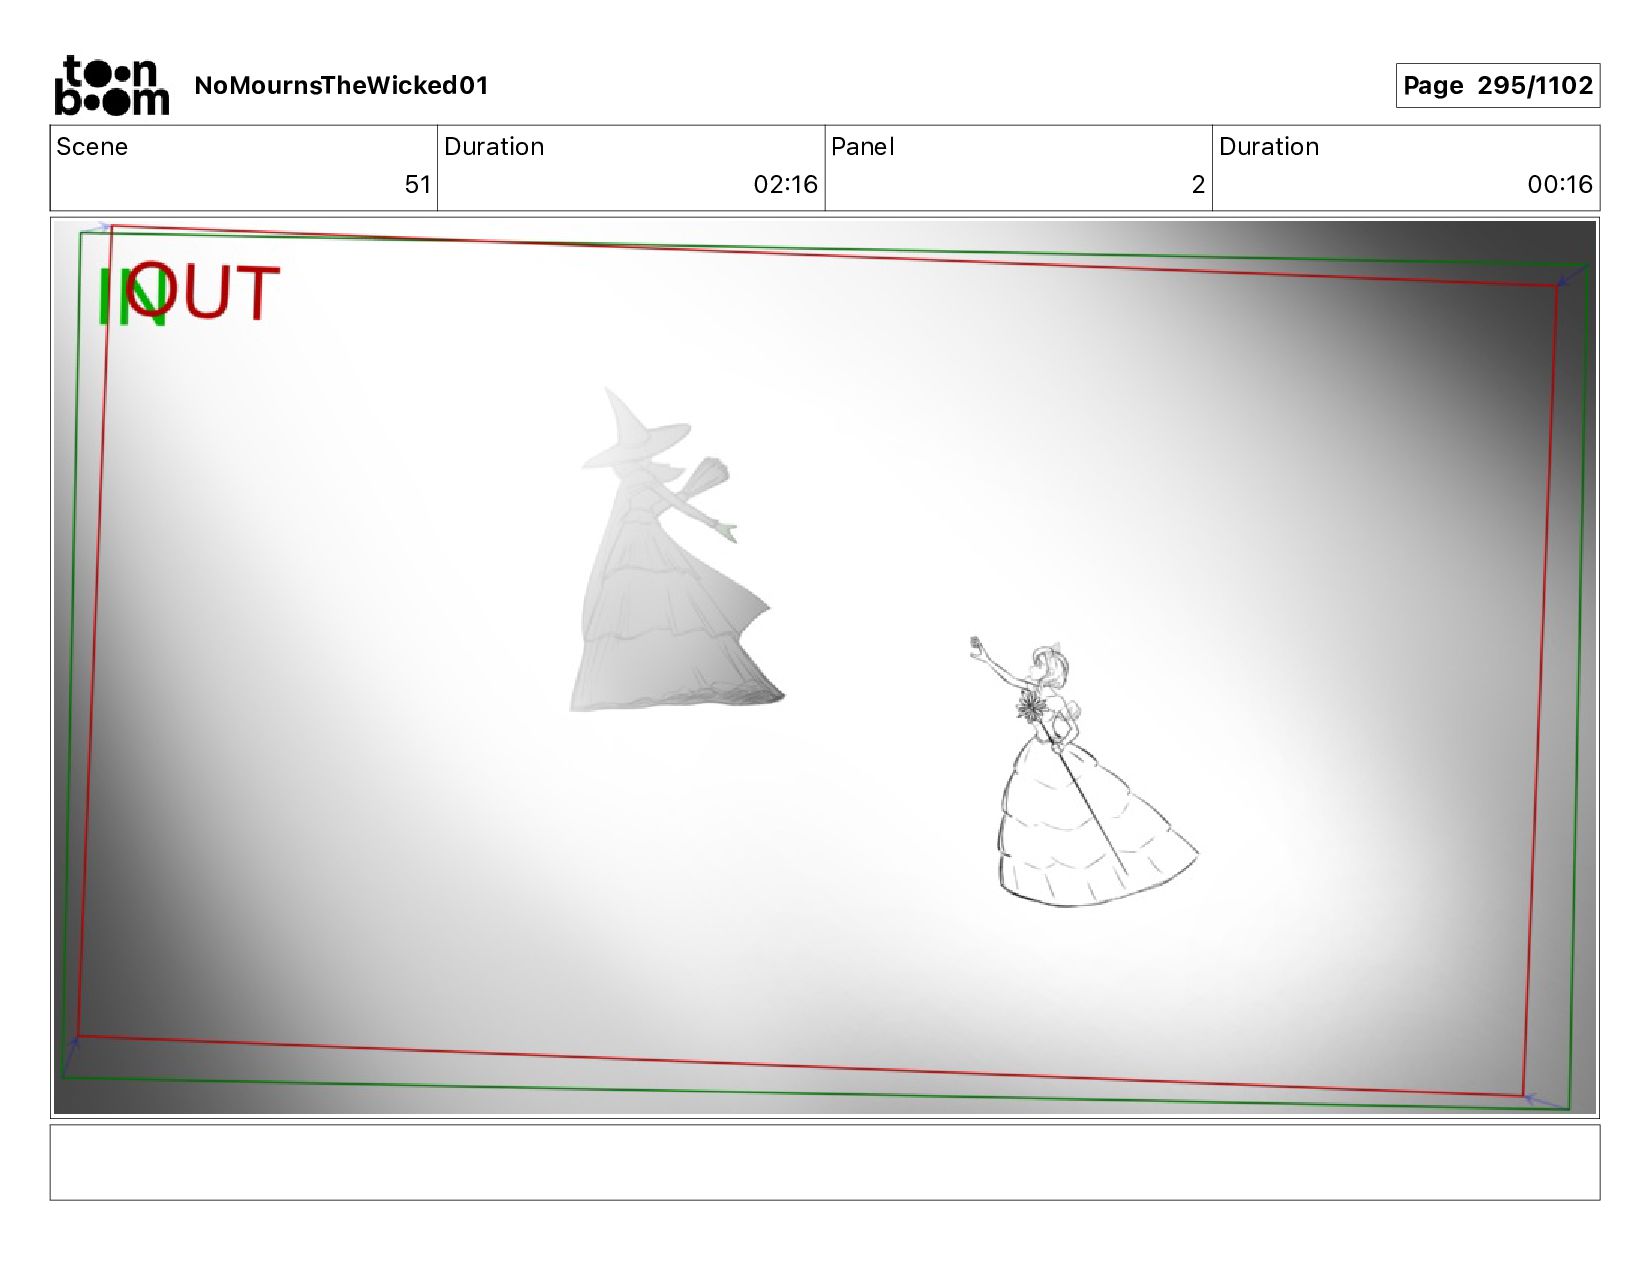The image size is (1650, 1275).
Task: Select the grey witch silhouette drawing
Action: click(675, 550)
